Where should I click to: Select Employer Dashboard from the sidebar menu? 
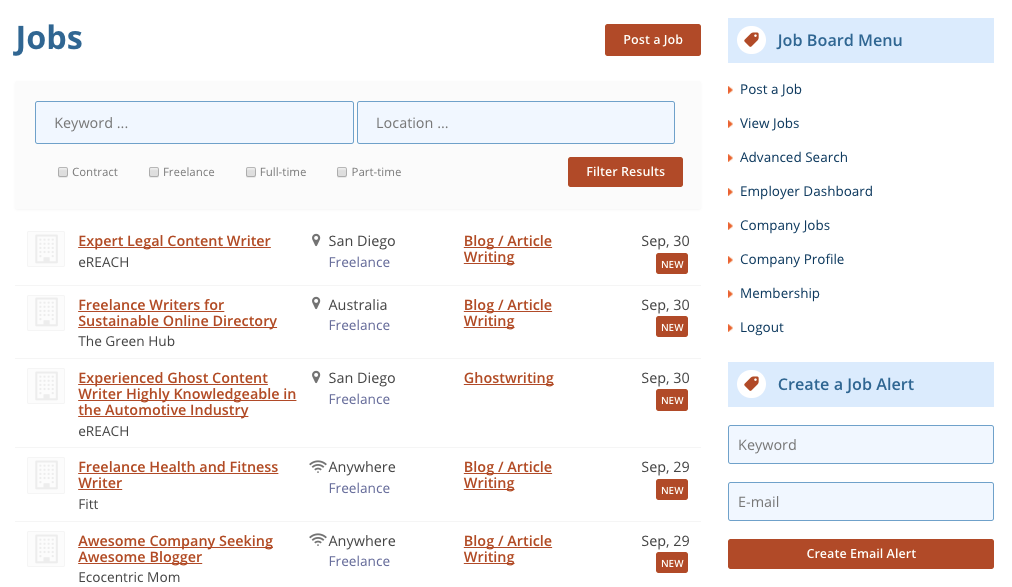tap(805, 192)
